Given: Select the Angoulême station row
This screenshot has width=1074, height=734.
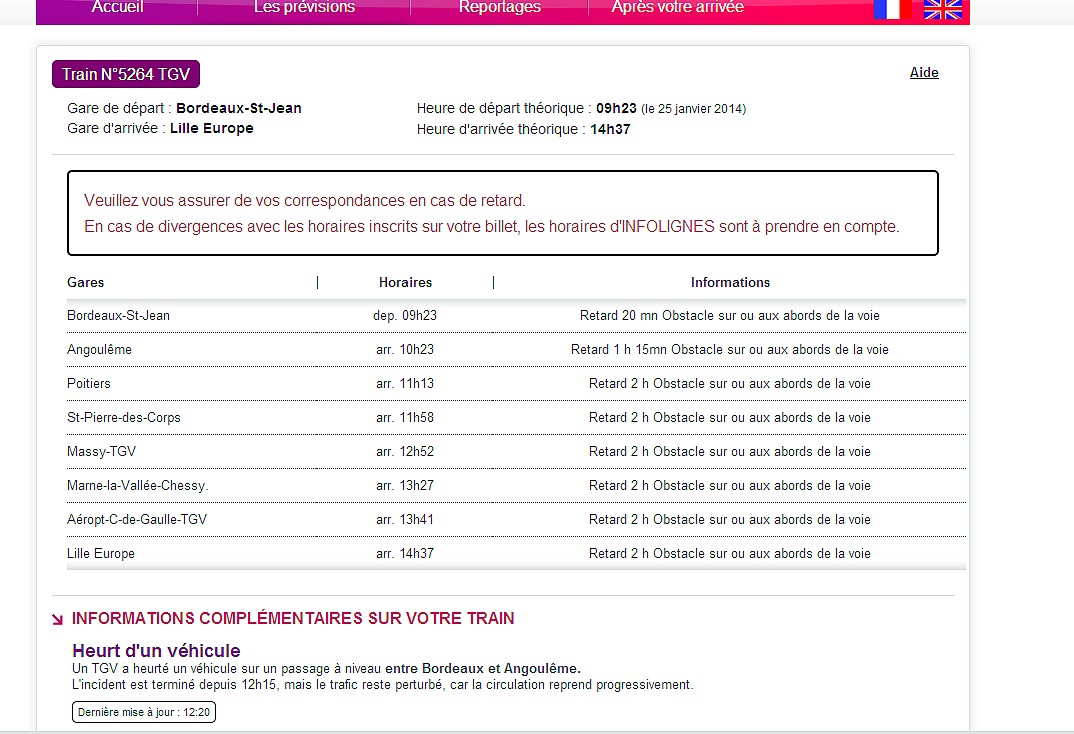Looking at the screenshot, I should click(99, 350).
